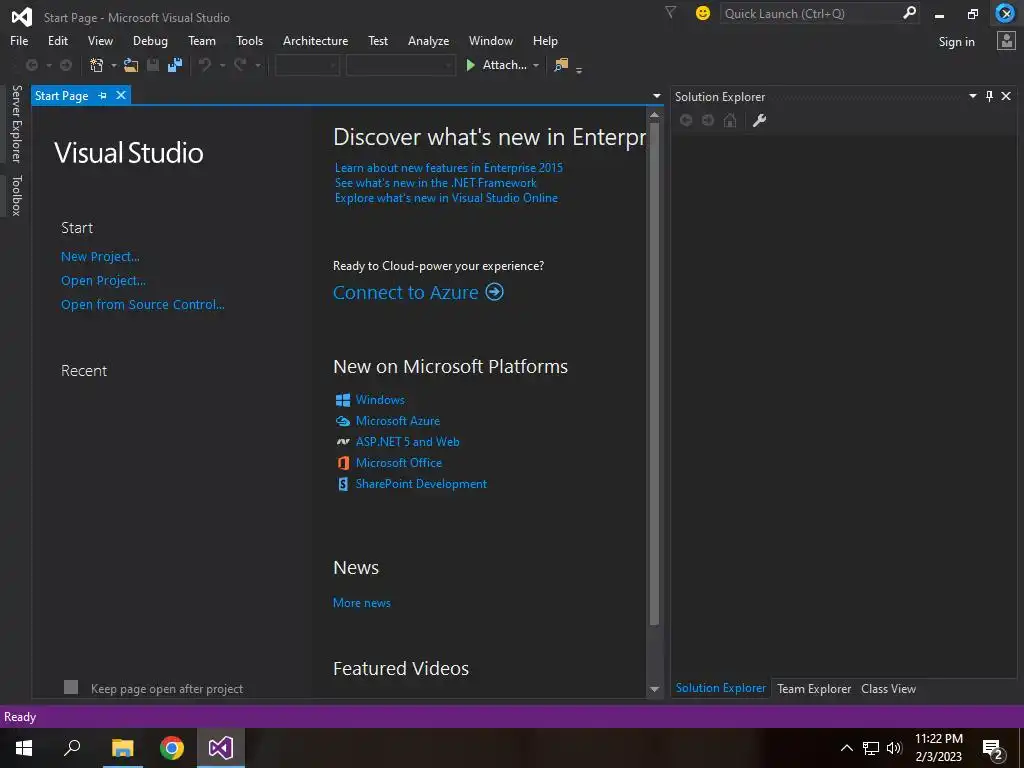Click the notifications flag icon in title bar
Viewport: 1024px width, 768px height.
click(x=670, y=12)
